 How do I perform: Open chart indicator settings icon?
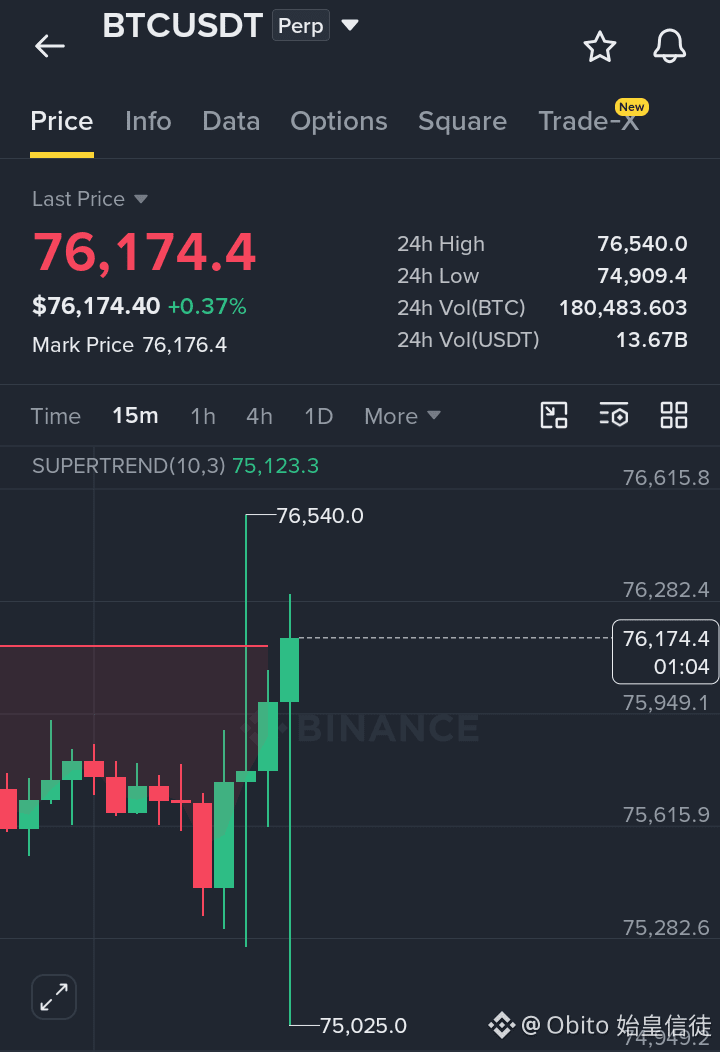tap(613, 415)
